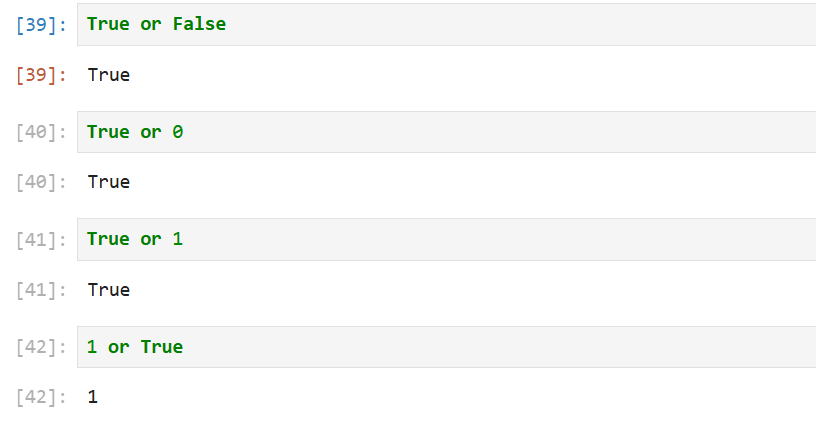The height and width of the screenshot is (429, 816).
Task: Click the True output of cell 40
Action: 109,182
